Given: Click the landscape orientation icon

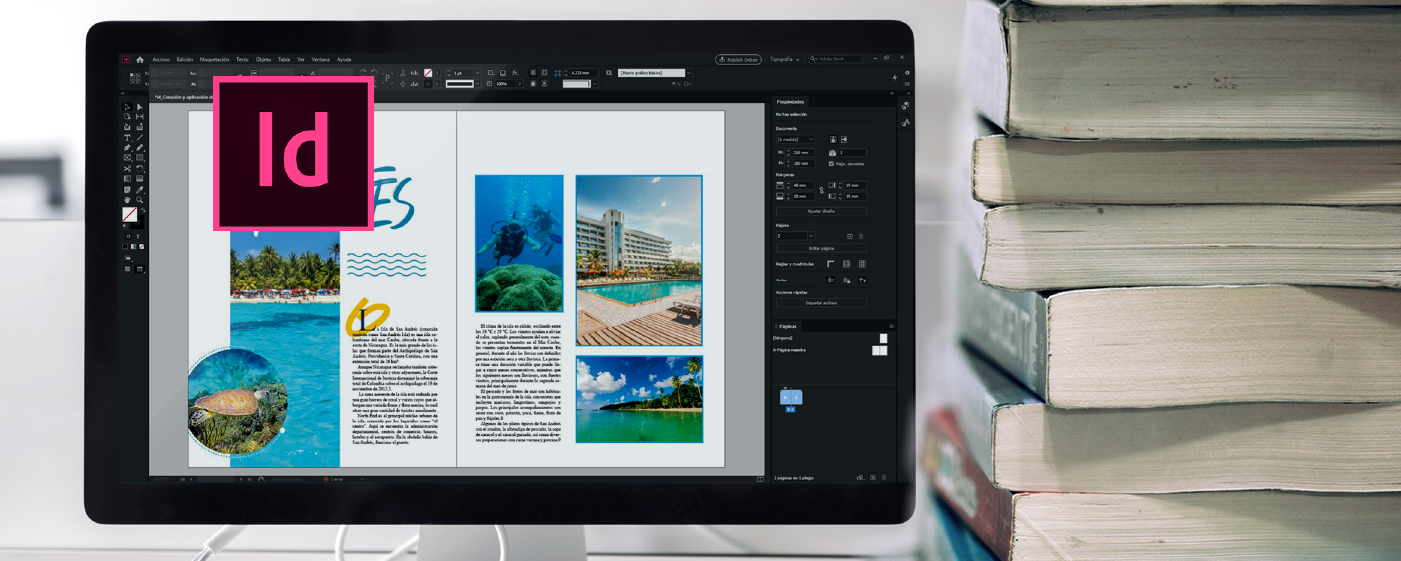Looking at the screenshot, I should coord(844,139).
